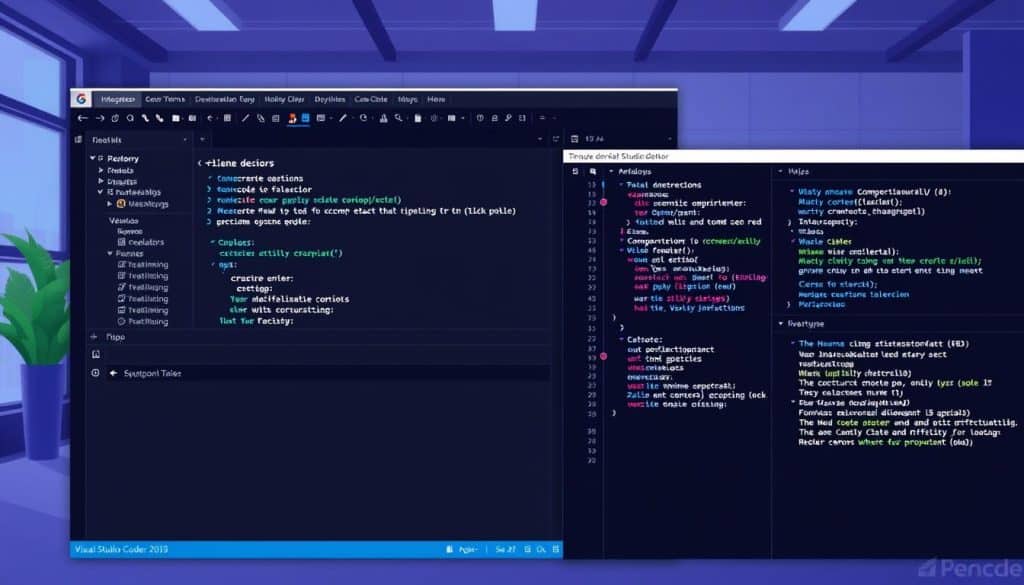Click the orange round icon in sidebar tree
This screenshot has height=585, width=1024.
click(121, 204)
